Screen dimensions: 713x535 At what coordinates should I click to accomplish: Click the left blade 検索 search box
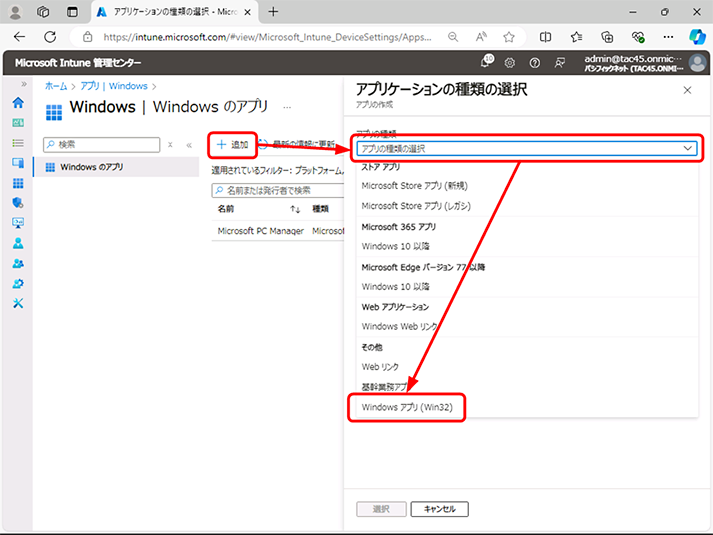coord(101,145)
